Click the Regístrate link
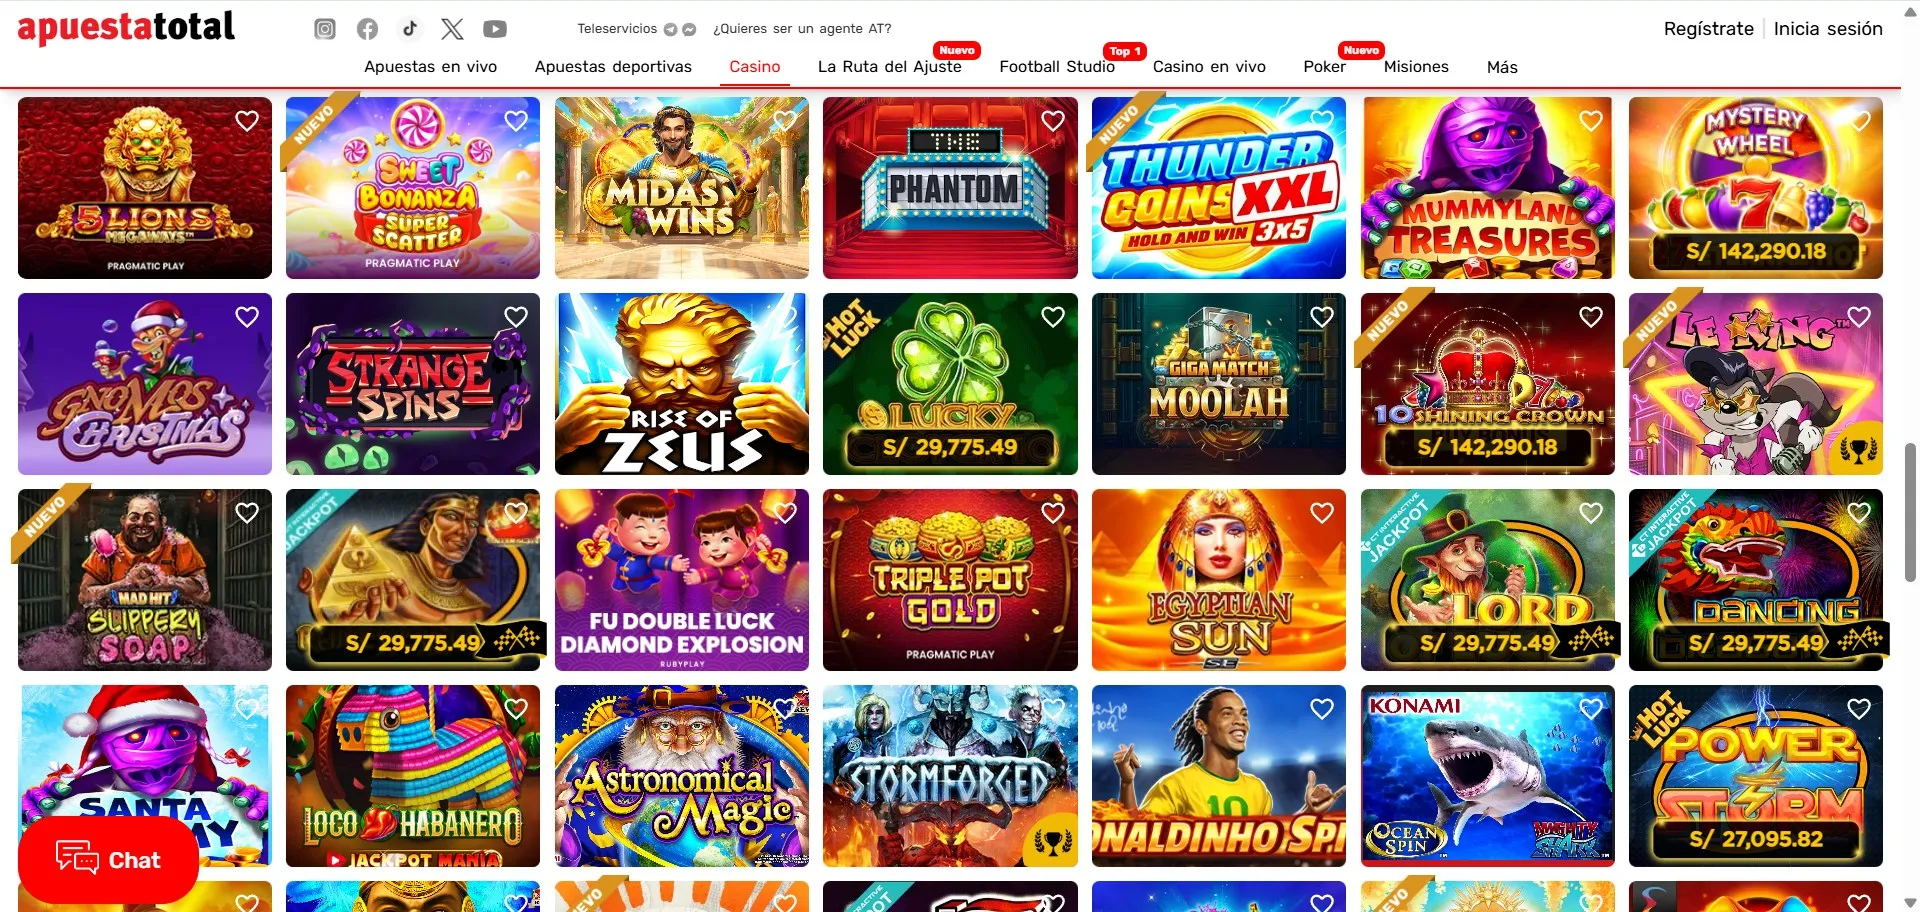The width and height of the screenshot is (1920, 912). pos(1708,29)
